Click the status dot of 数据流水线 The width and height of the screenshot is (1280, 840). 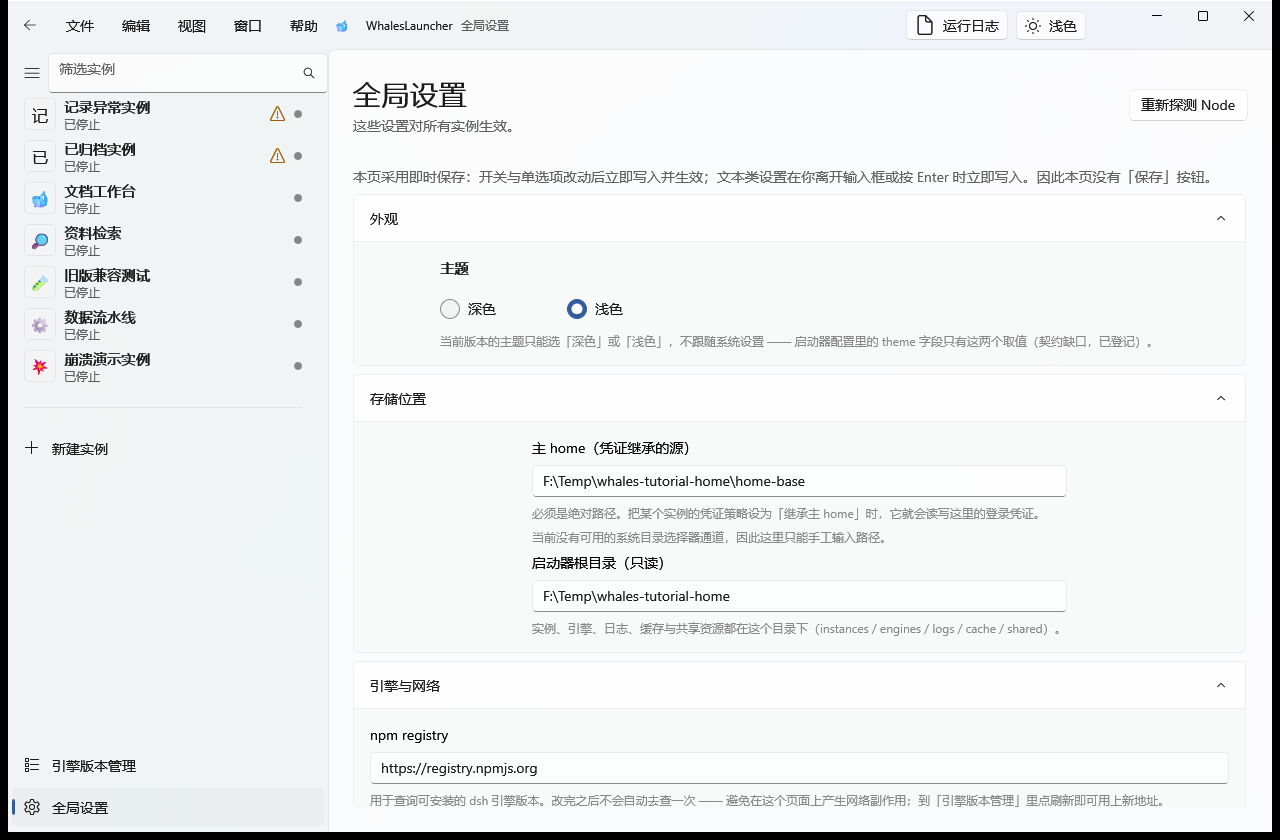pos(298,324)
